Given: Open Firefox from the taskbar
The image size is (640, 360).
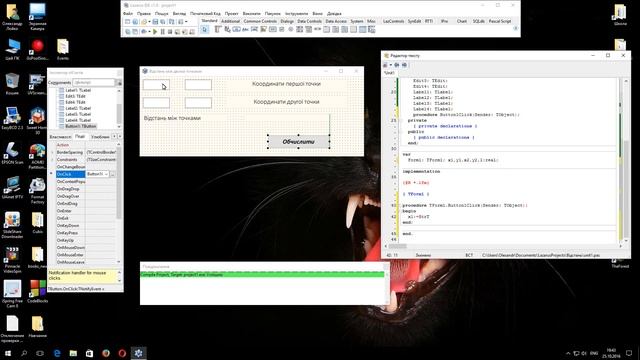Looking at the screenshot, I should point(106,353).
